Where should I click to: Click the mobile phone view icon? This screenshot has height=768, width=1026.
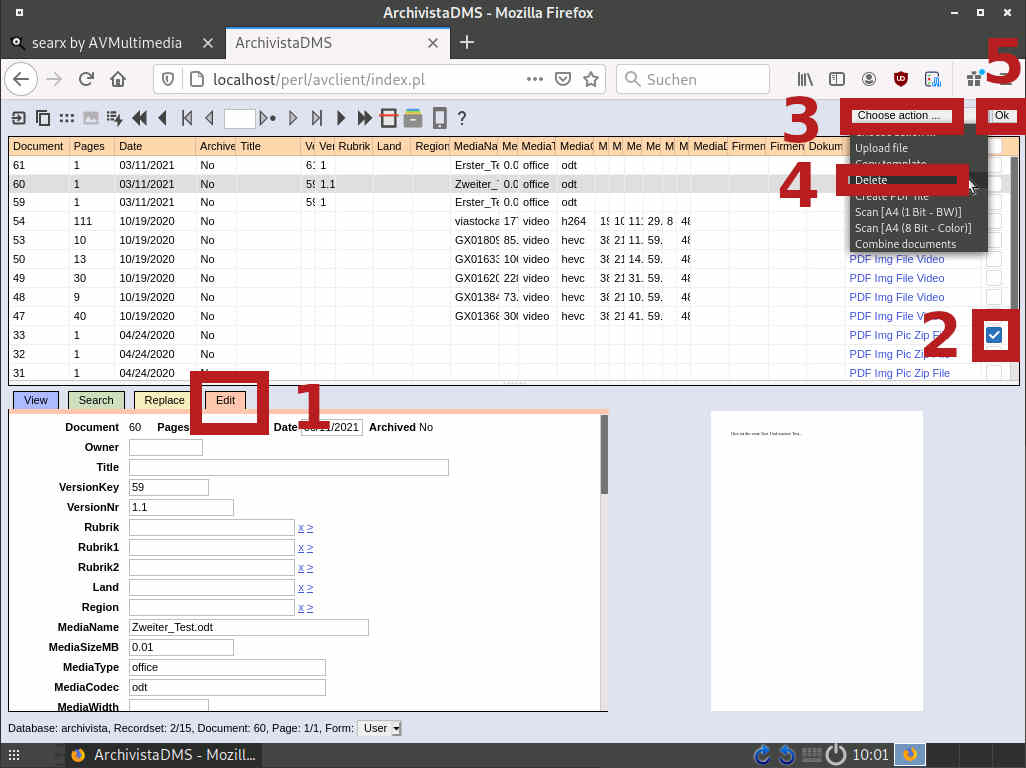click(x=440, y=118)
